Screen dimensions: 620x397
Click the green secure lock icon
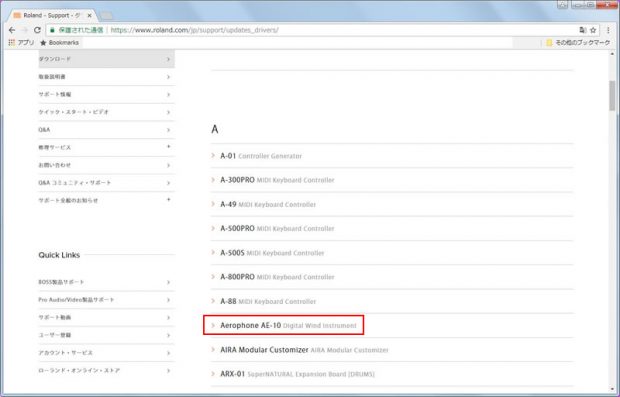click(52, 30)
